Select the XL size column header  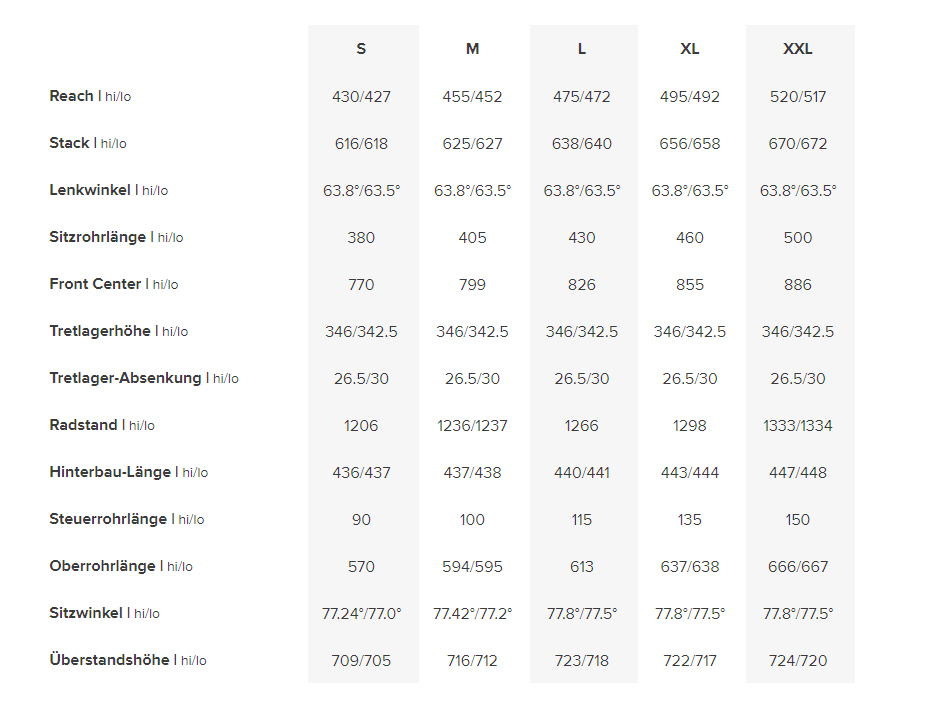[x=689, y=49]
